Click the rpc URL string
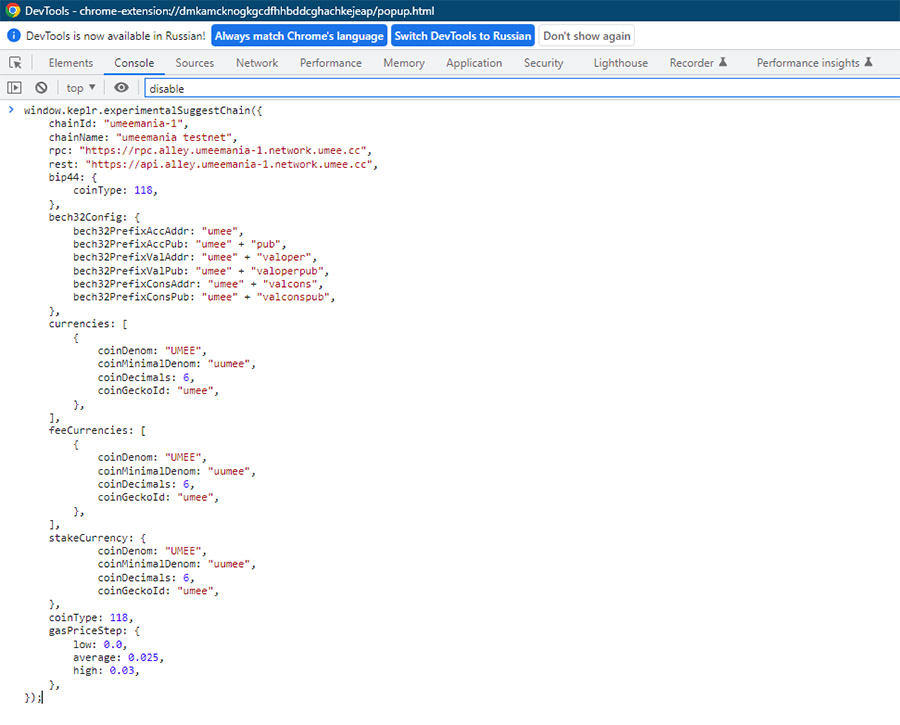This screenshot has height=725, width=900. 223,150
